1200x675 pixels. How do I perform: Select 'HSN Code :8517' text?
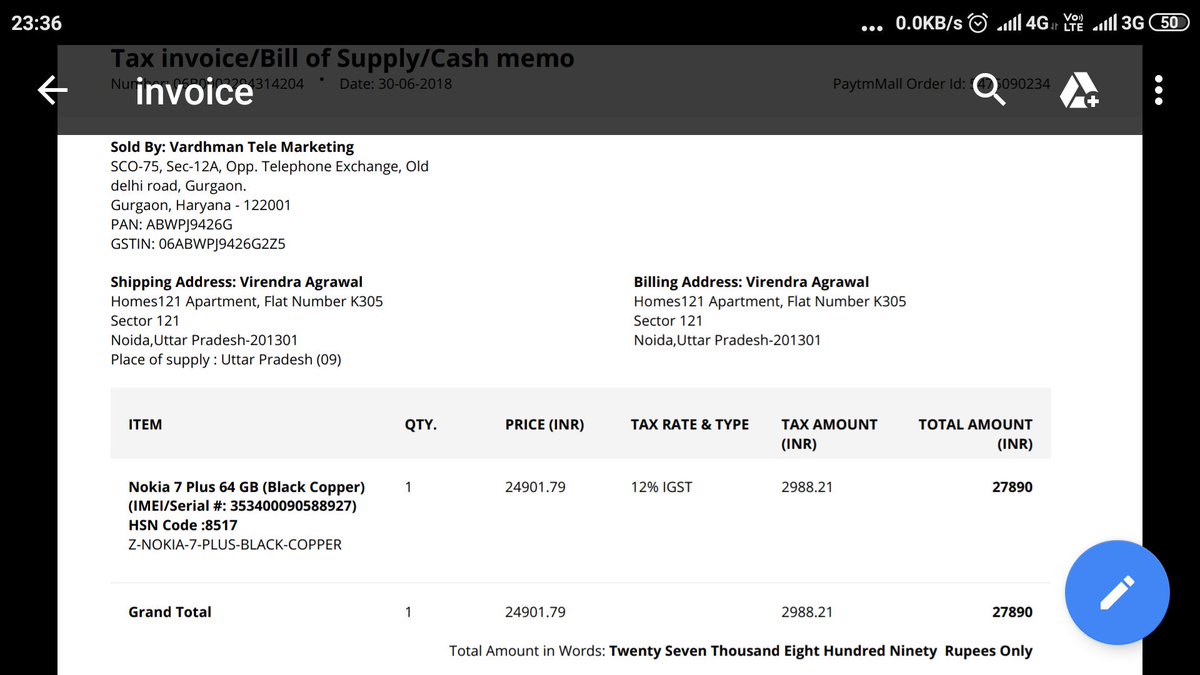click(x=183, y=525)
